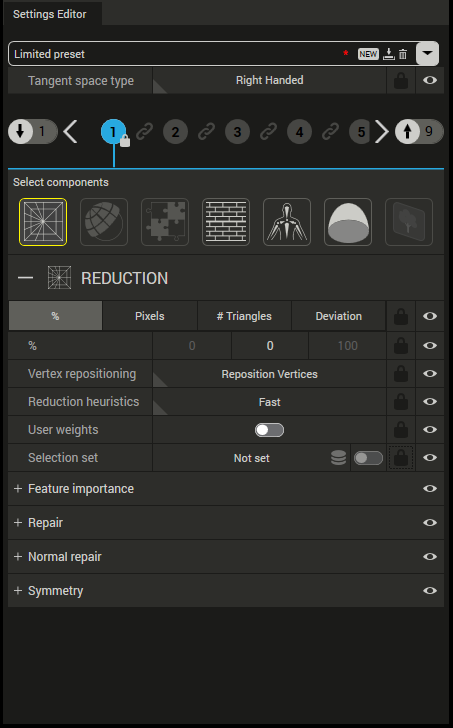The height and width of the screenshot is (728, 453).
Task: Toggle the Selection set switch
Action: (368, 458)
